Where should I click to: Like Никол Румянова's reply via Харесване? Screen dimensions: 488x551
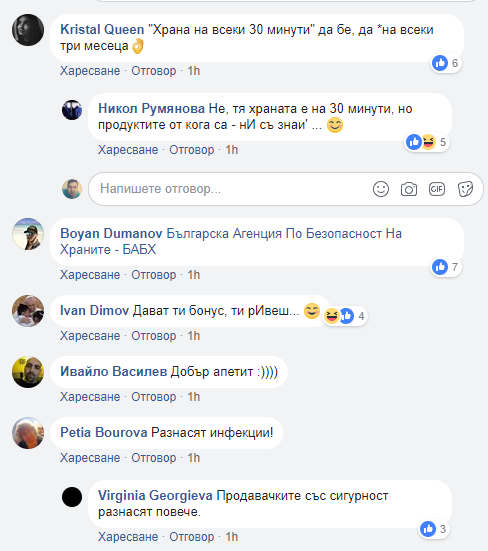click(128, 150)
